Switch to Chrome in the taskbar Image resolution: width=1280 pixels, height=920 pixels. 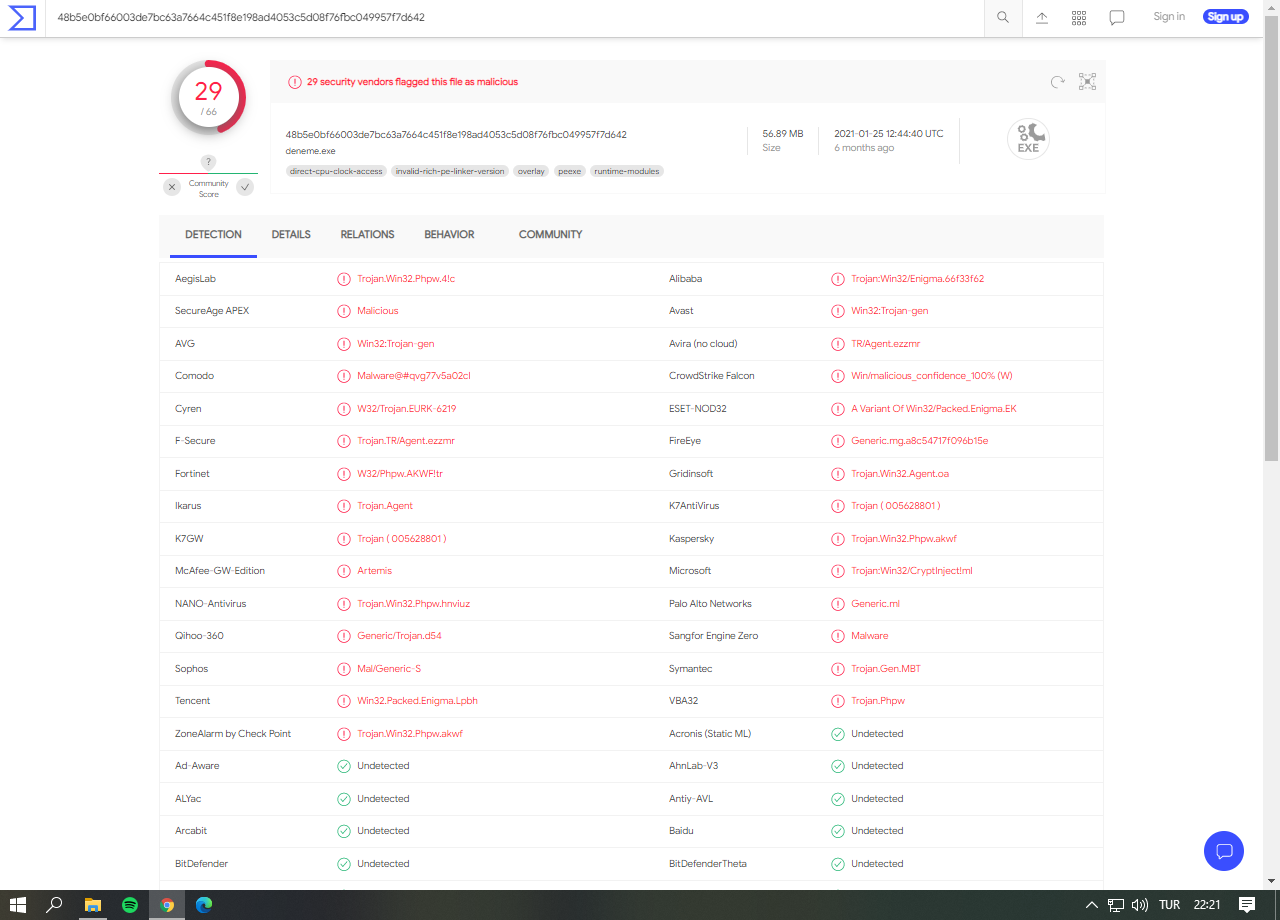(167, 905)
